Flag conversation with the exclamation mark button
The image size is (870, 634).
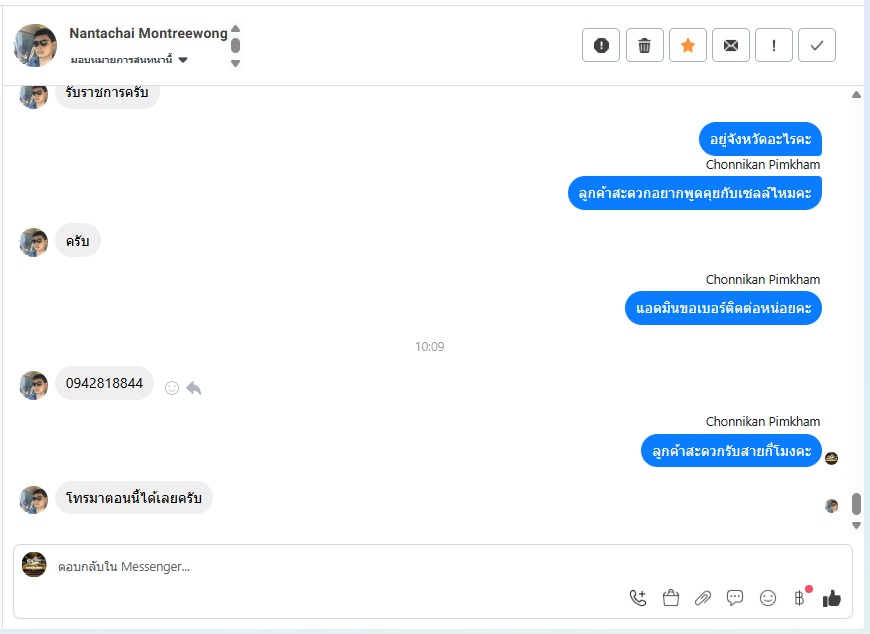pyautogui.click(x=774, y=45)
